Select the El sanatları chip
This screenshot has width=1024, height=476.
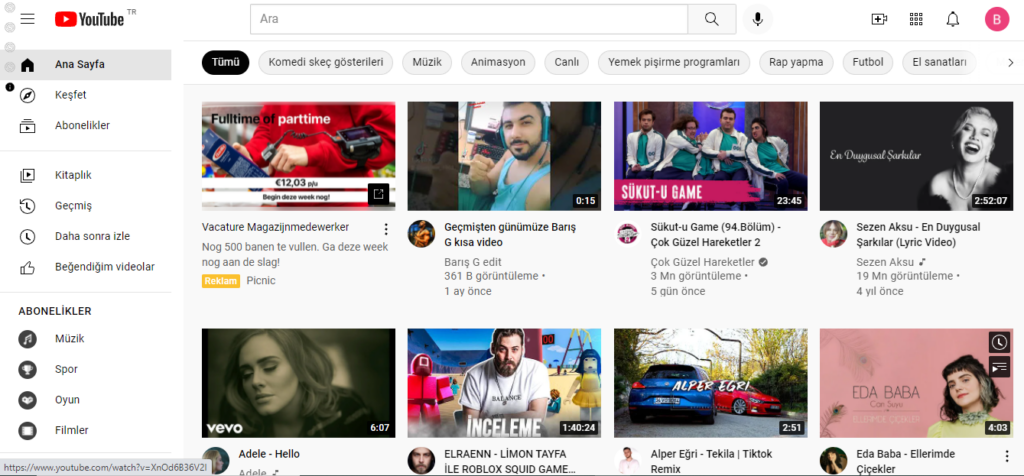coord(939,63)
